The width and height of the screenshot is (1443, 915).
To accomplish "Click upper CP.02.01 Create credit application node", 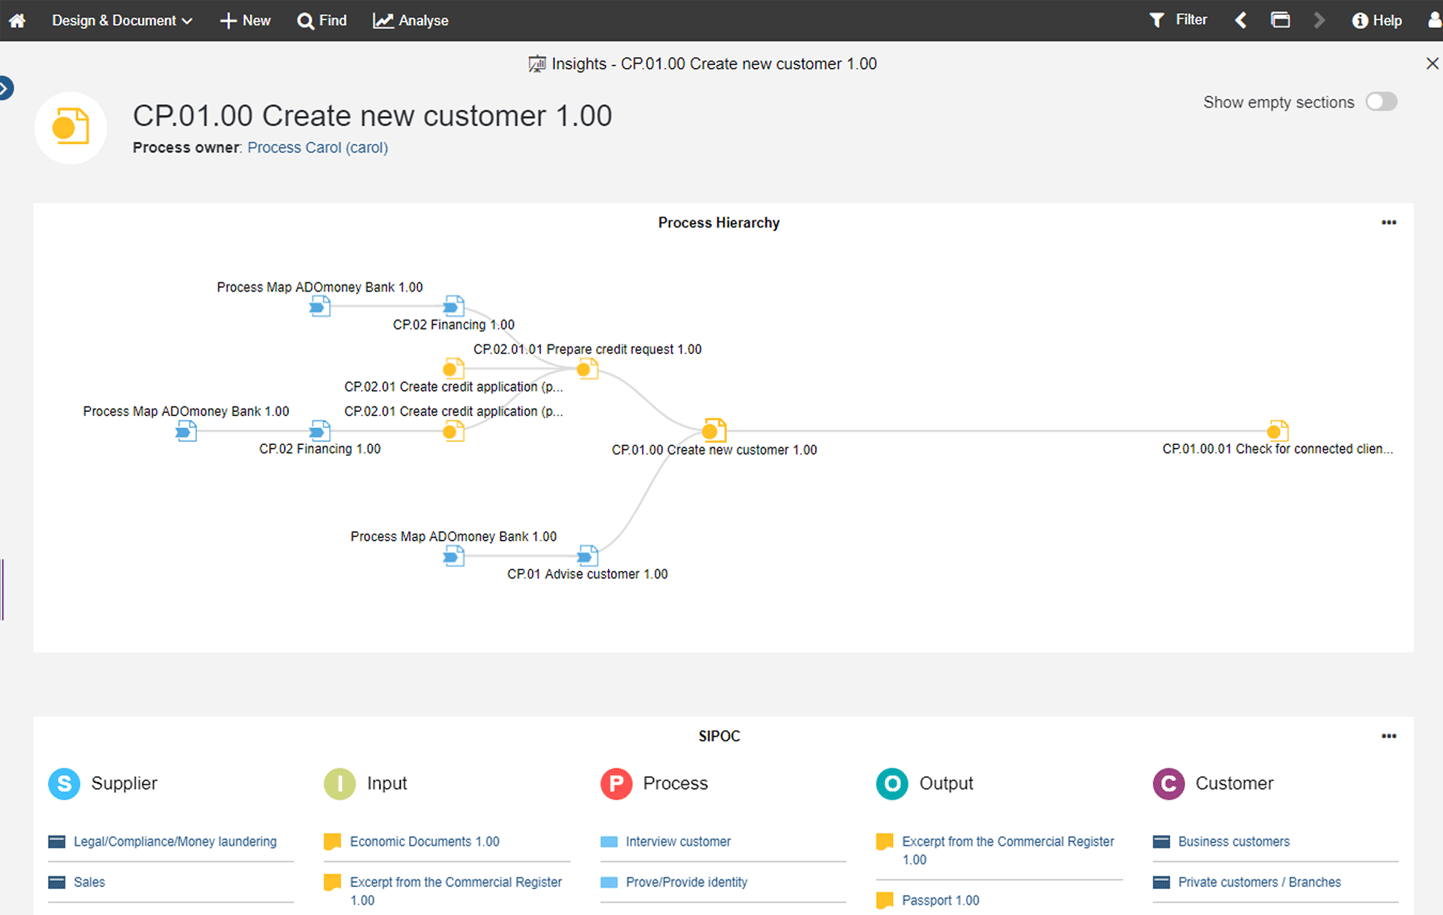I will coord(453,369).
